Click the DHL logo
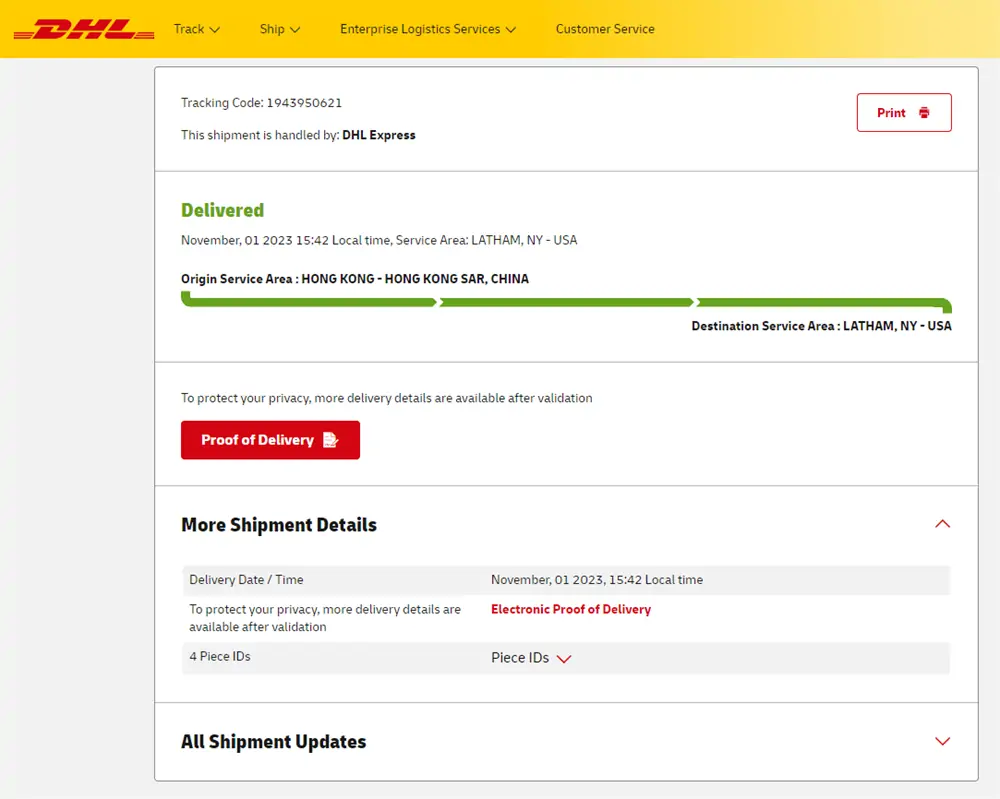The height and width of the screenshot is (799, 1000). (x=84, y=29)
